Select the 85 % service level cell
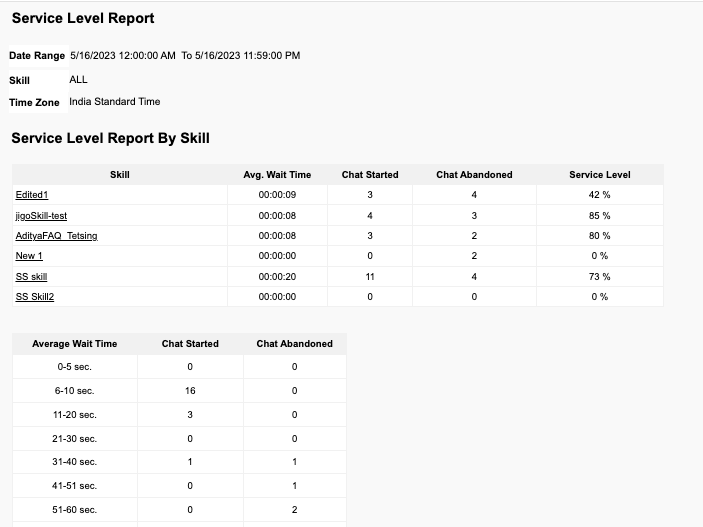This screenshot has width=703, height=527. (x=599, y=215)
